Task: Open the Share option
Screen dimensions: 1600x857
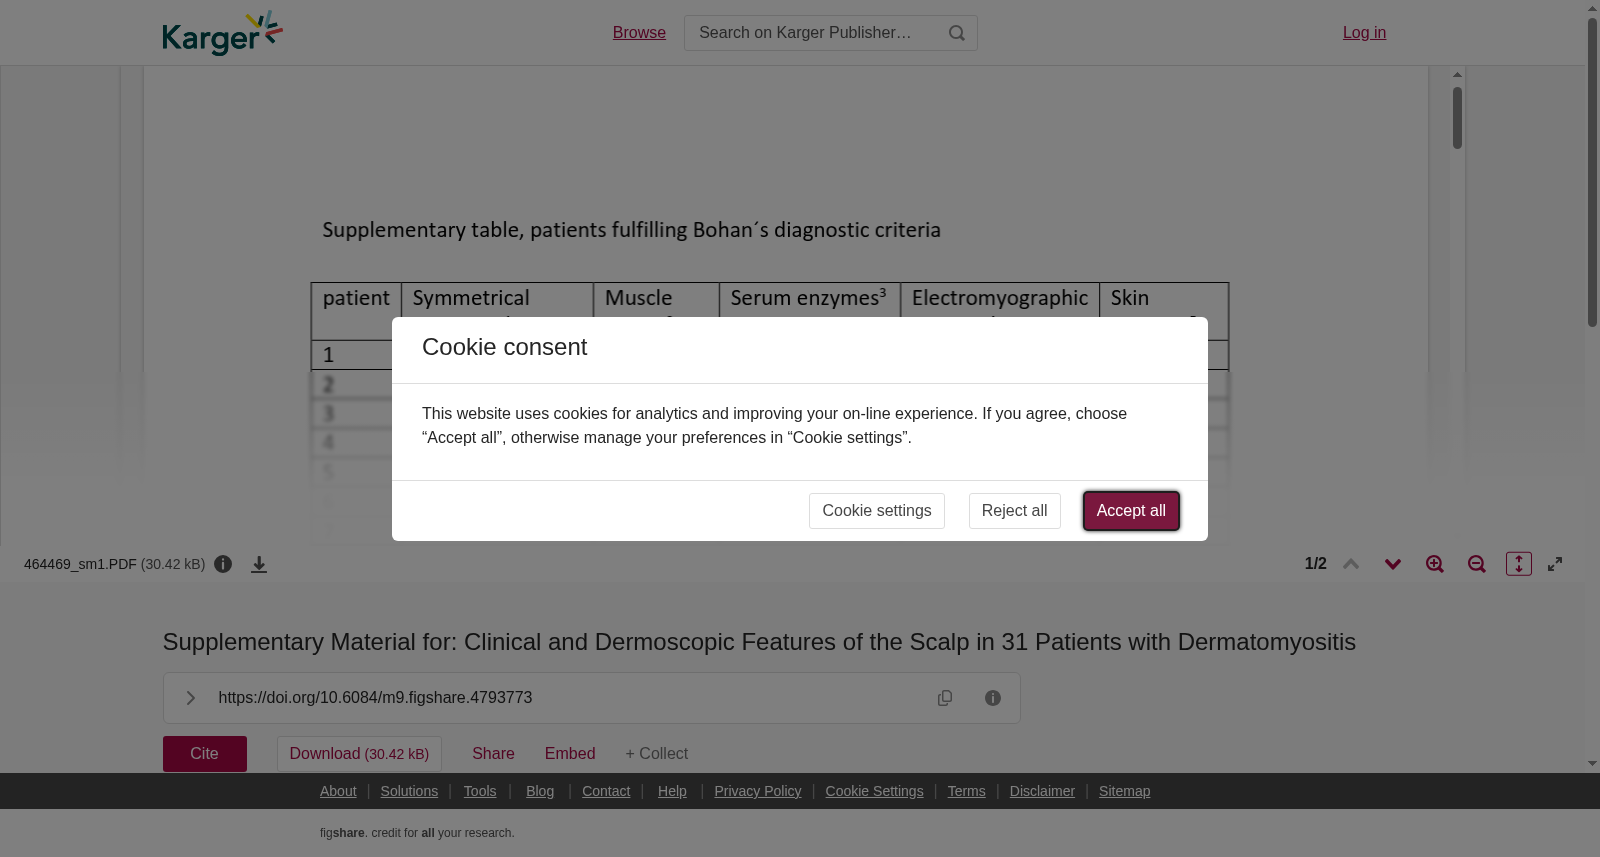Action: click(493, 754)
